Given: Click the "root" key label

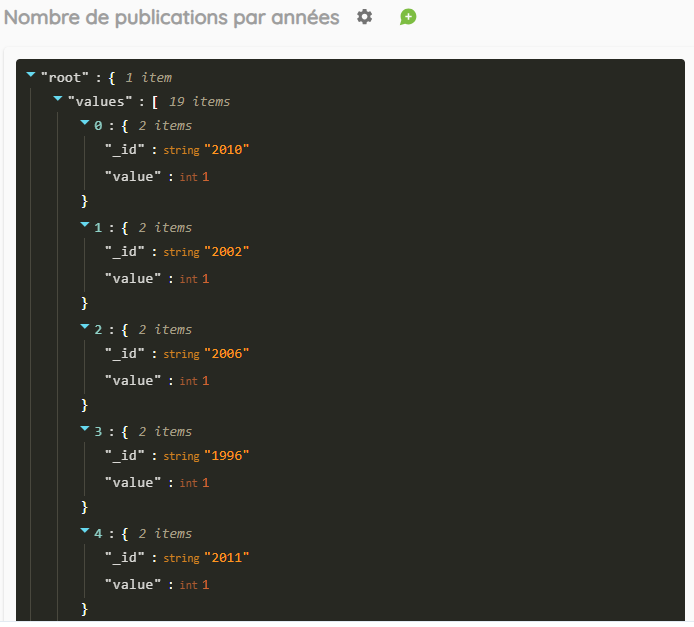Looking at the screenshot, I should (x=65, y=78).
